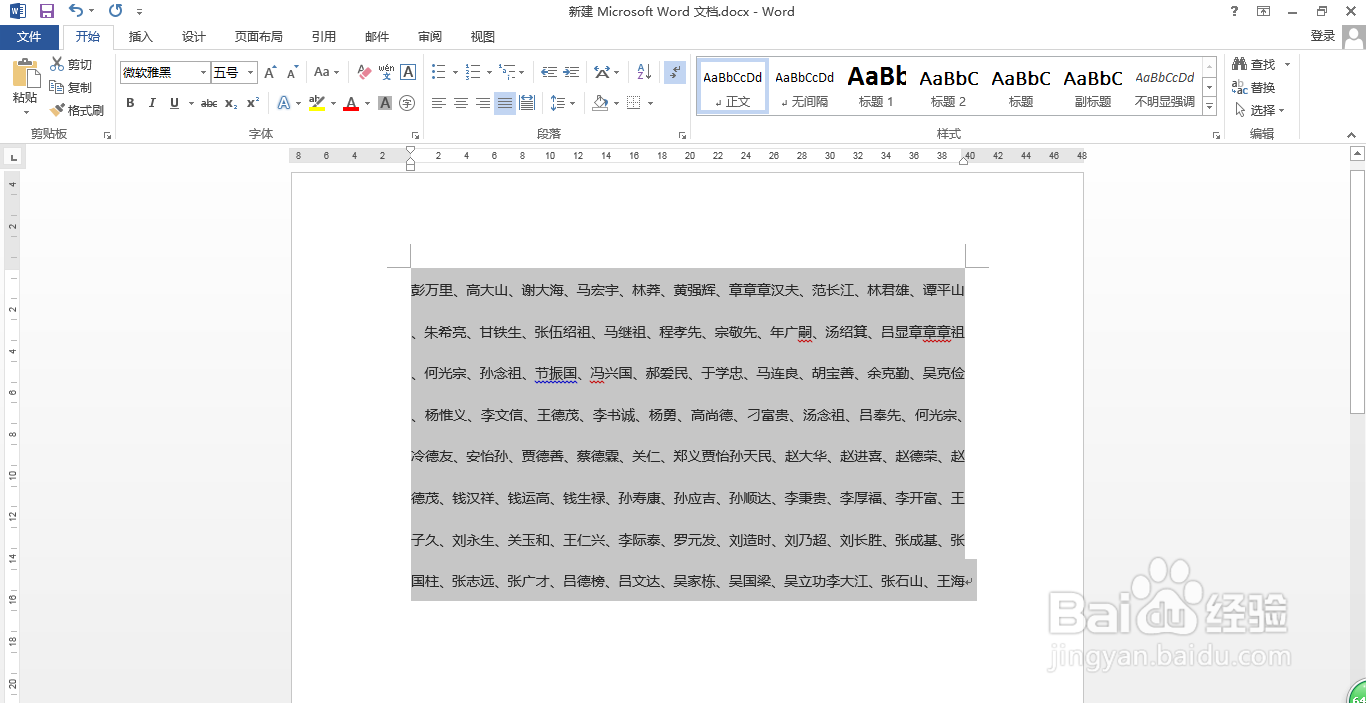
Task: Apply strikethrough to the selected names
Action: pos(207,103)
